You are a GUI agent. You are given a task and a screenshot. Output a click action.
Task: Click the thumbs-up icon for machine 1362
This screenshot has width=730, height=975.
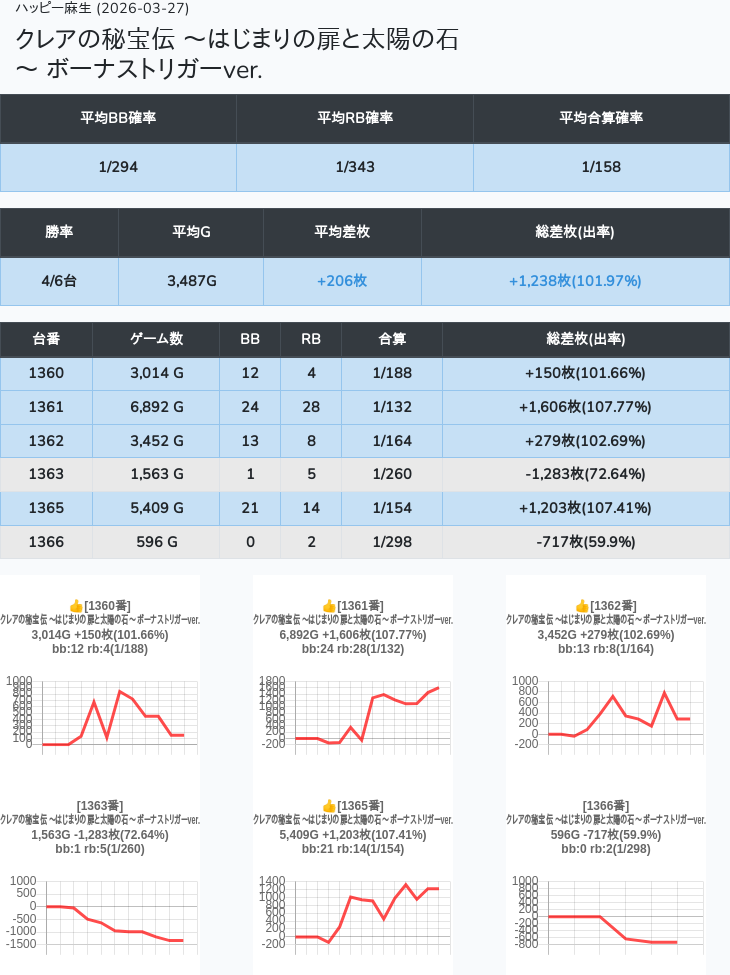581,606
